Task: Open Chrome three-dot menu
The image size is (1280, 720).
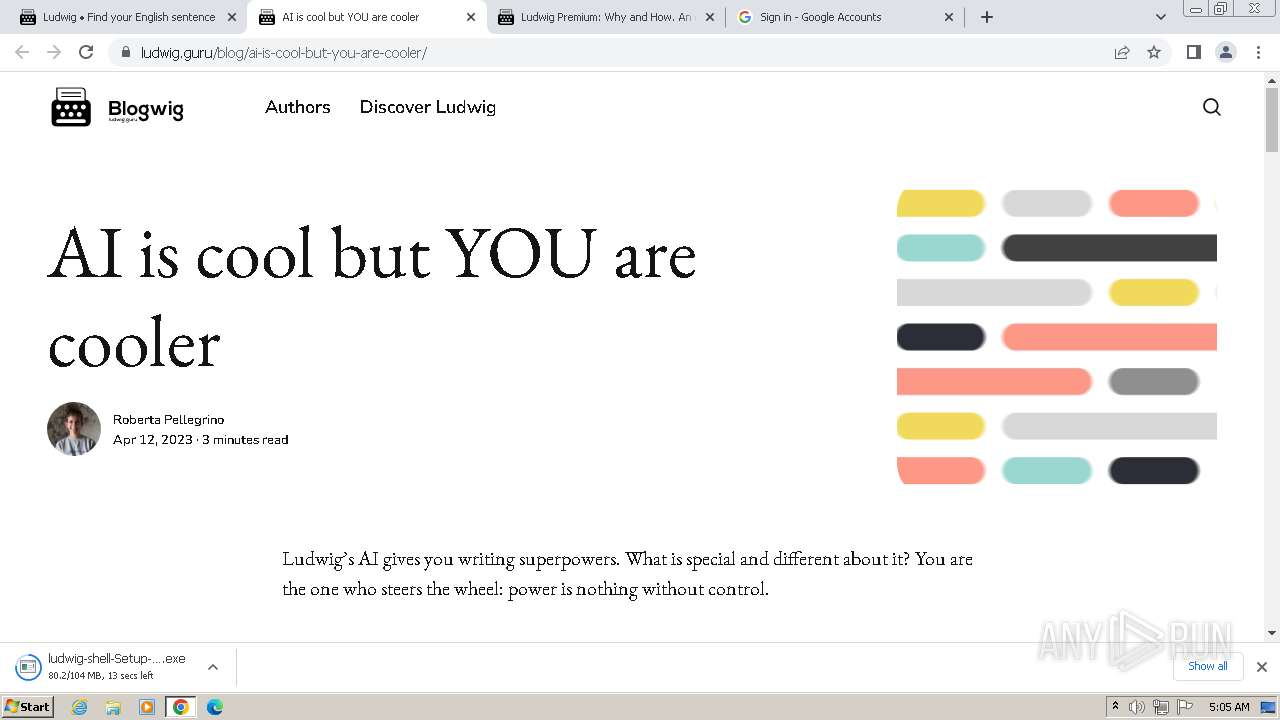Action: (x=1258, y=52)
